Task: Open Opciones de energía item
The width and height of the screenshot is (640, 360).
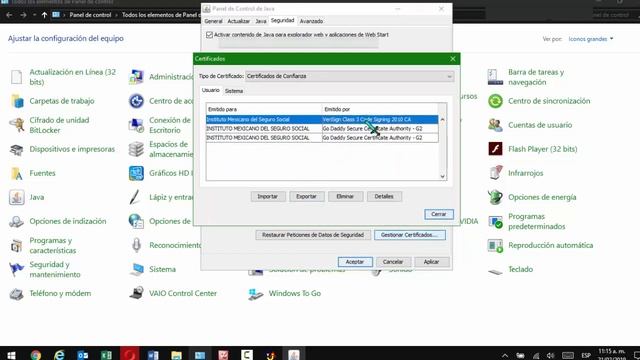Action: click(x=532, y=197)
